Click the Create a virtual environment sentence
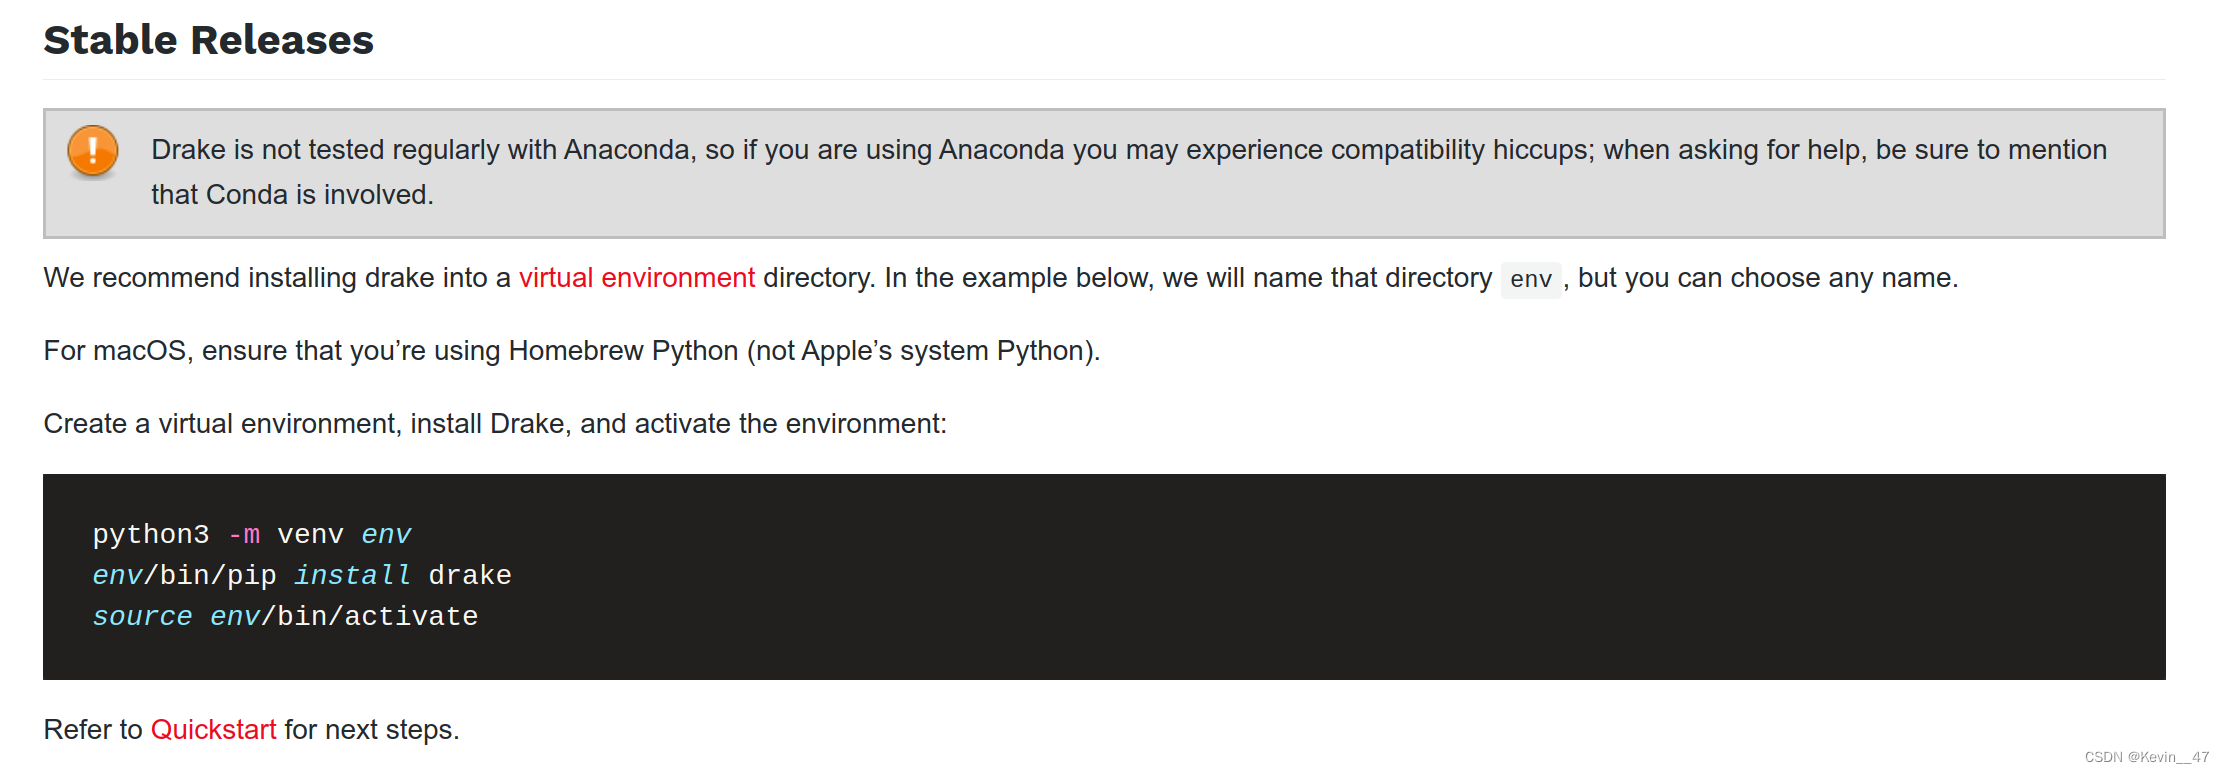The width and height of the screenshot is (2224, 773). 495,424
